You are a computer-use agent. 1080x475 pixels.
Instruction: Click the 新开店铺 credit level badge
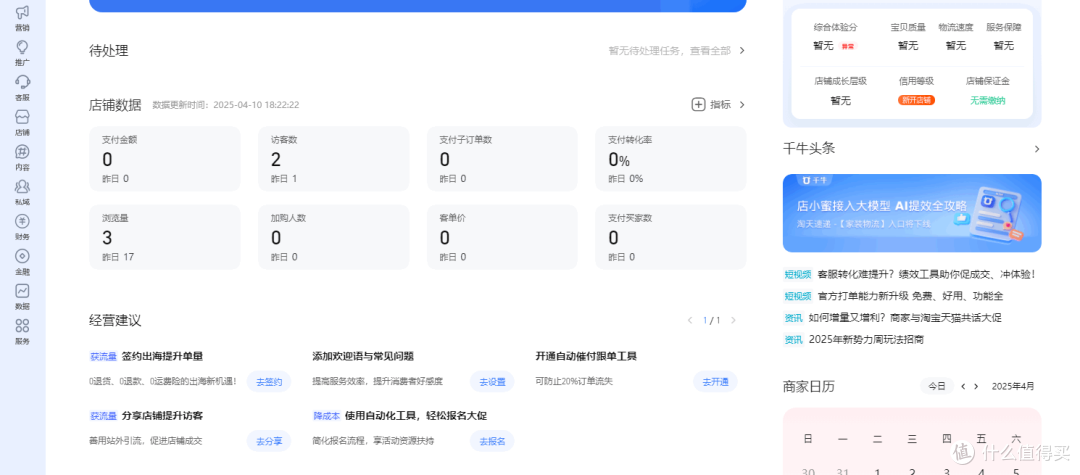[x=916, y=101]
